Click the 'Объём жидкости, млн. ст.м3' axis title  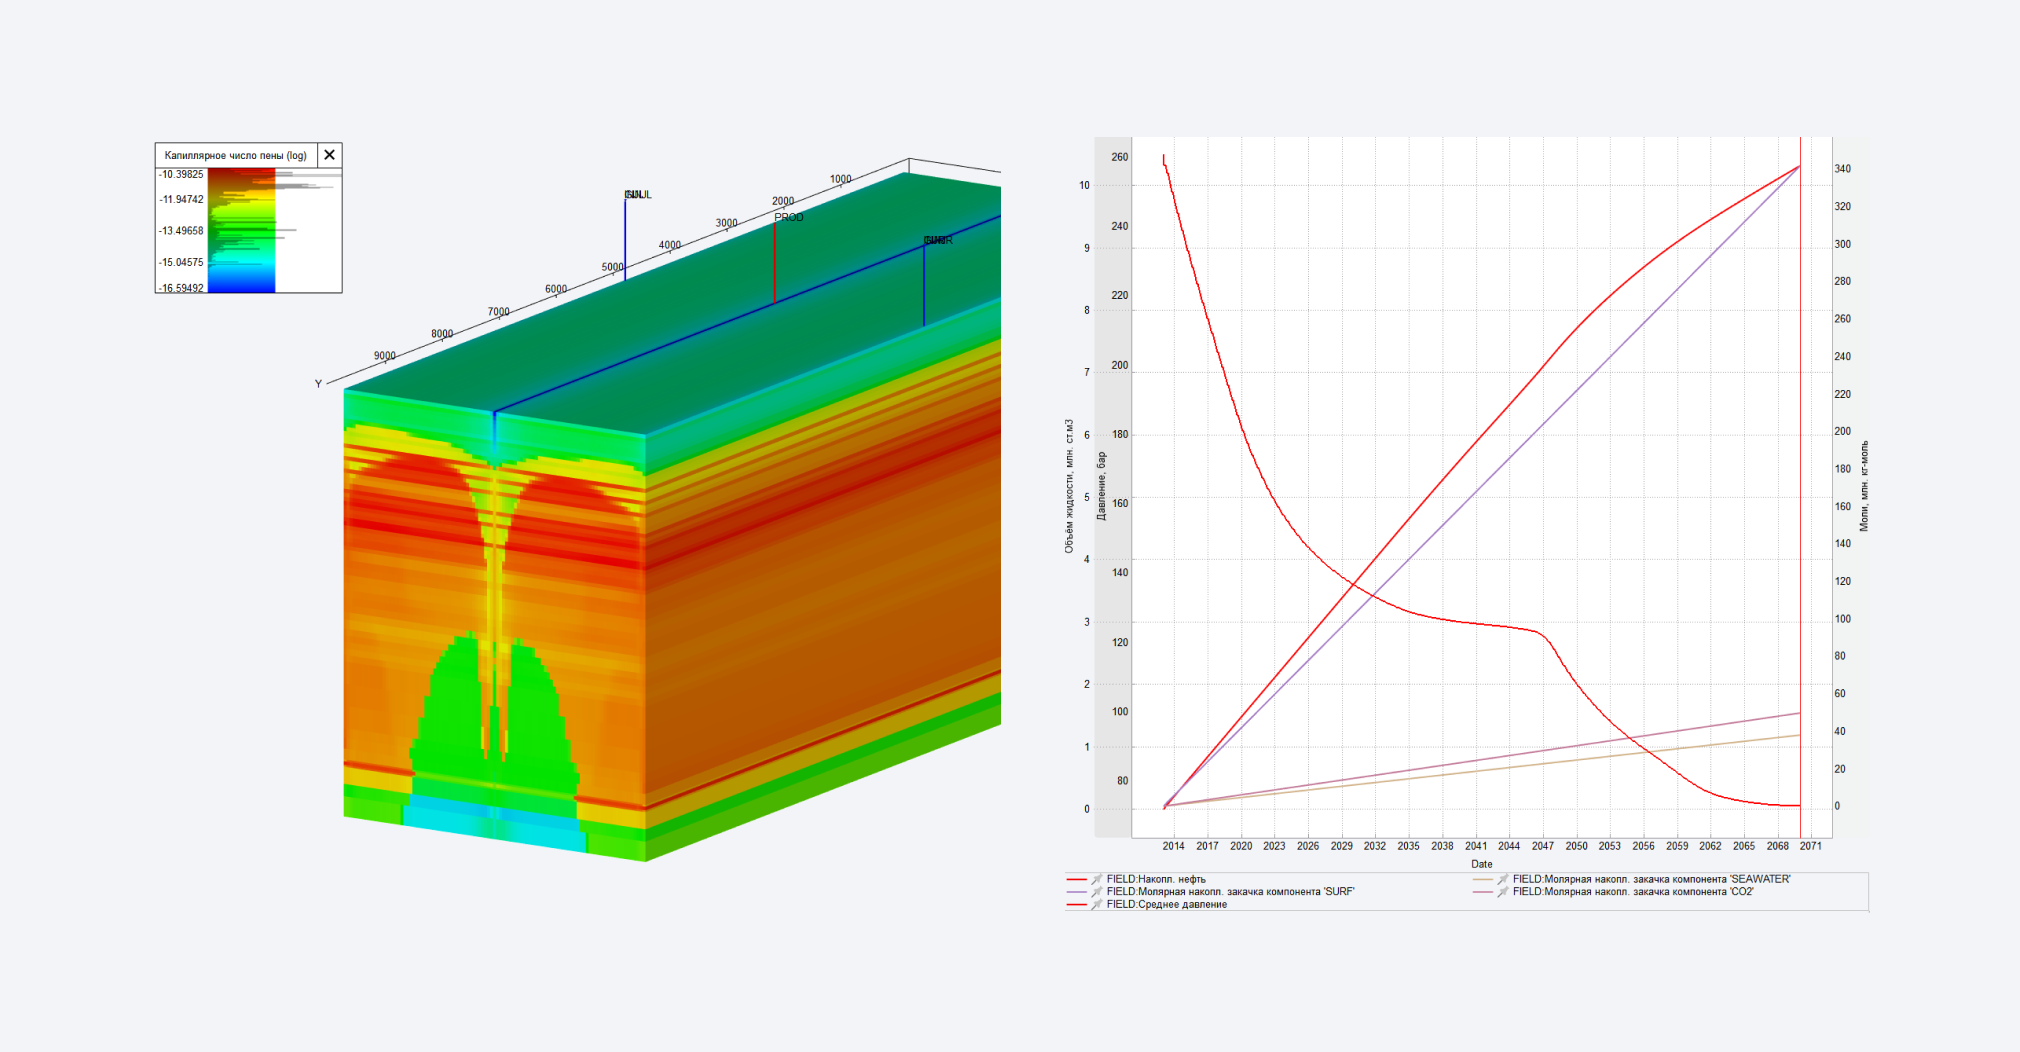pos(1069,486)
